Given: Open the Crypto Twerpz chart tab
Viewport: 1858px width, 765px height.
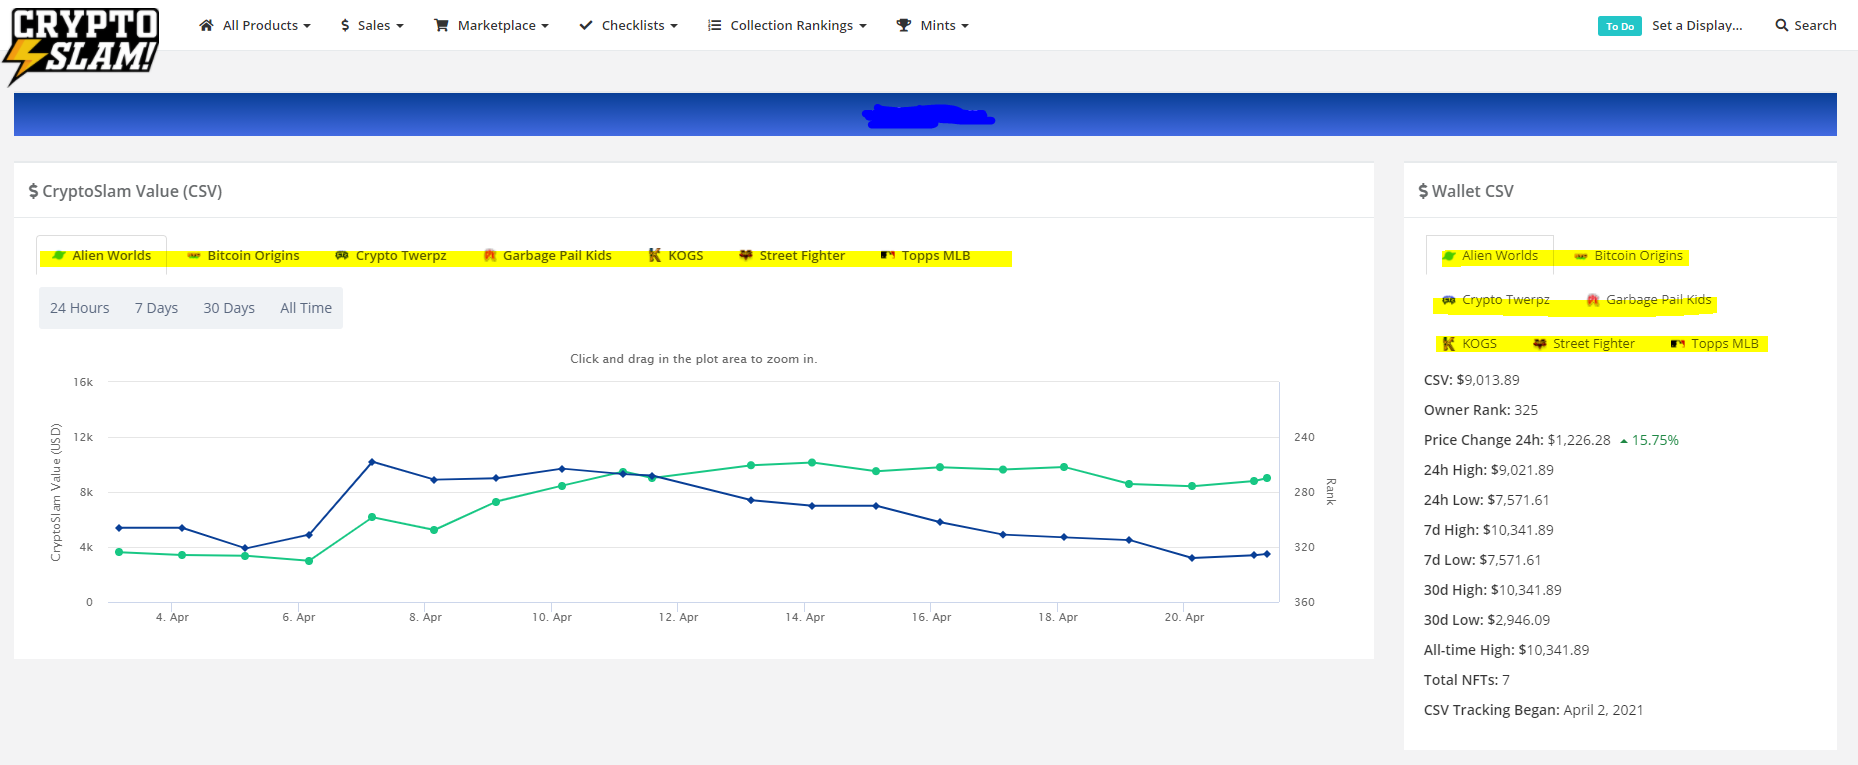Looking at the screenshot, I should pos(391,255).
